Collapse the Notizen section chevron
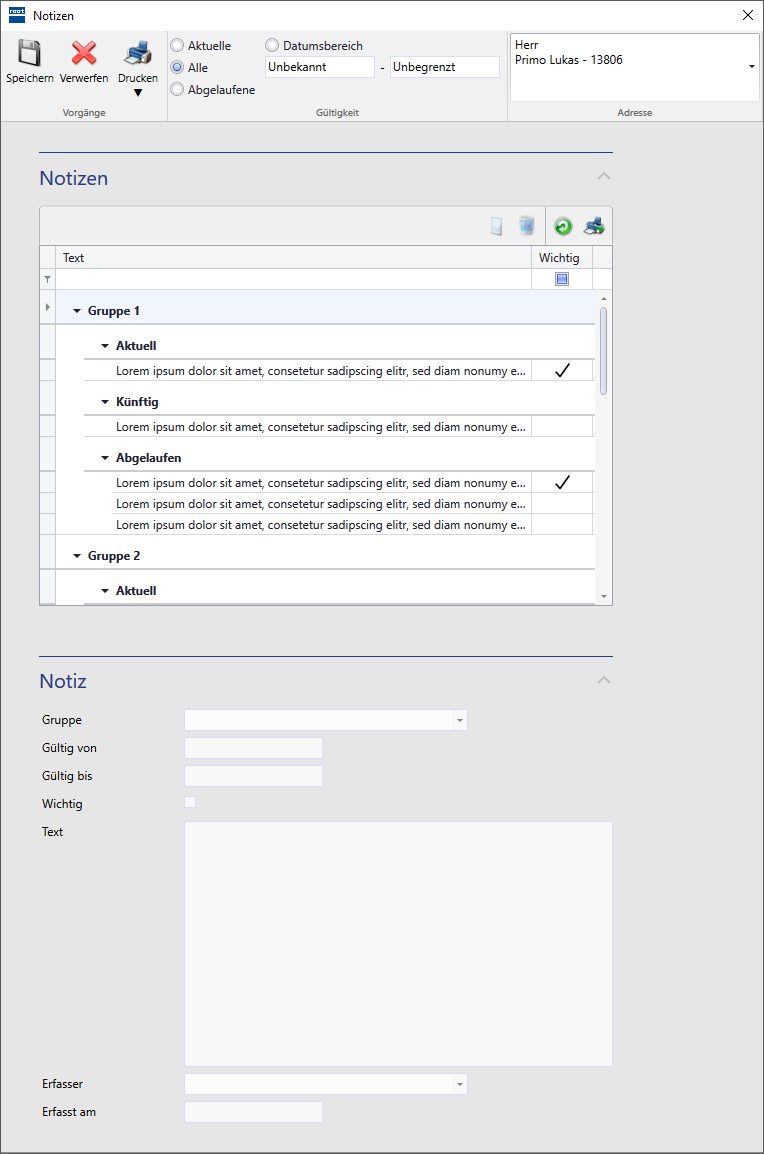This screenshot has height=1154, width=764. coord(604,177)
